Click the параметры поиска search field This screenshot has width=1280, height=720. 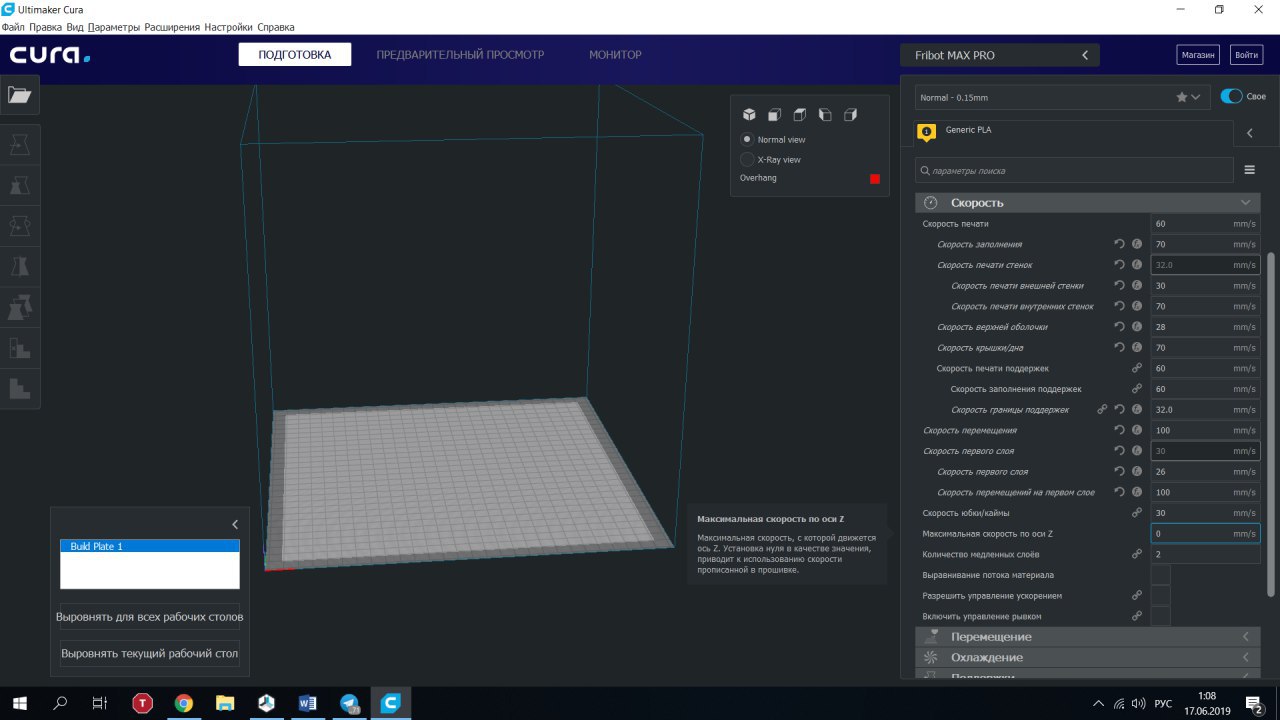point(1074,170)
